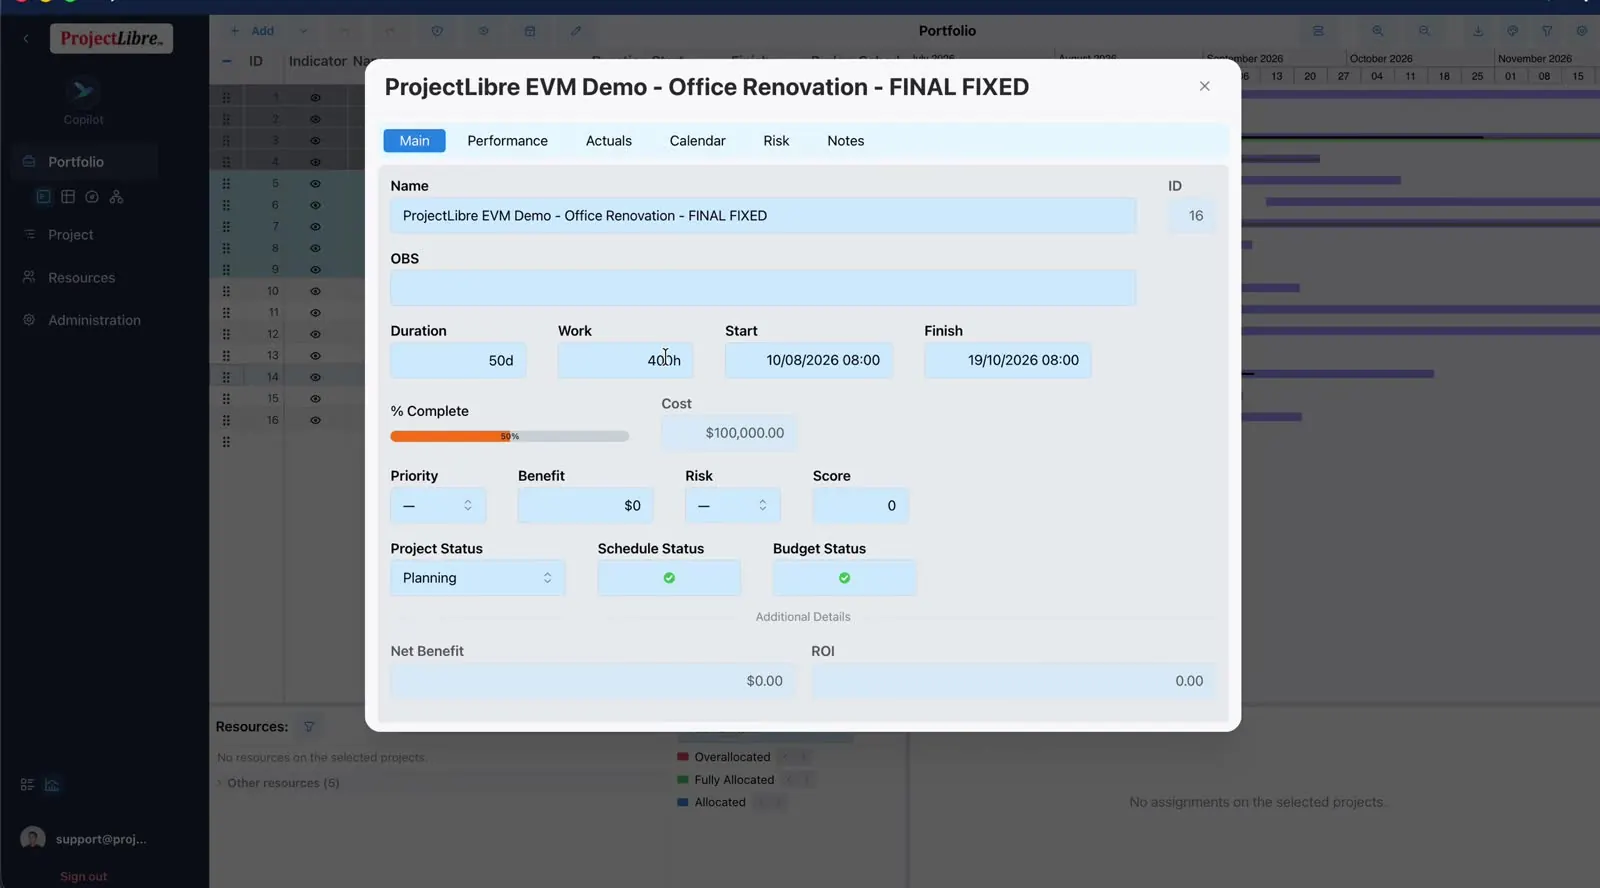This screenshot has height=888, width=1600.
Task: Collapse all rows using the minus header icon
Action: [x=227, y=61]
